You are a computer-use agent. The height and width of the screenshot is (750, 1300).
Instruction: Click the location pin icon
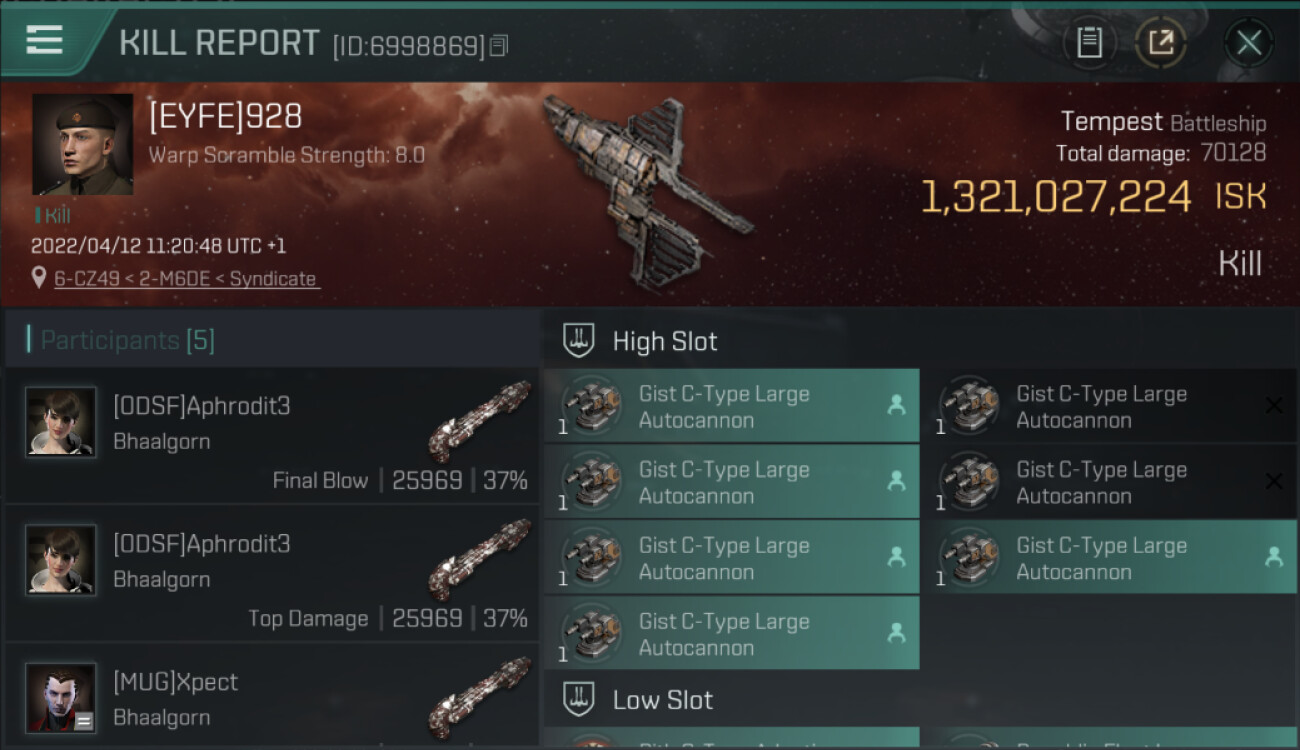click(39, 278)
